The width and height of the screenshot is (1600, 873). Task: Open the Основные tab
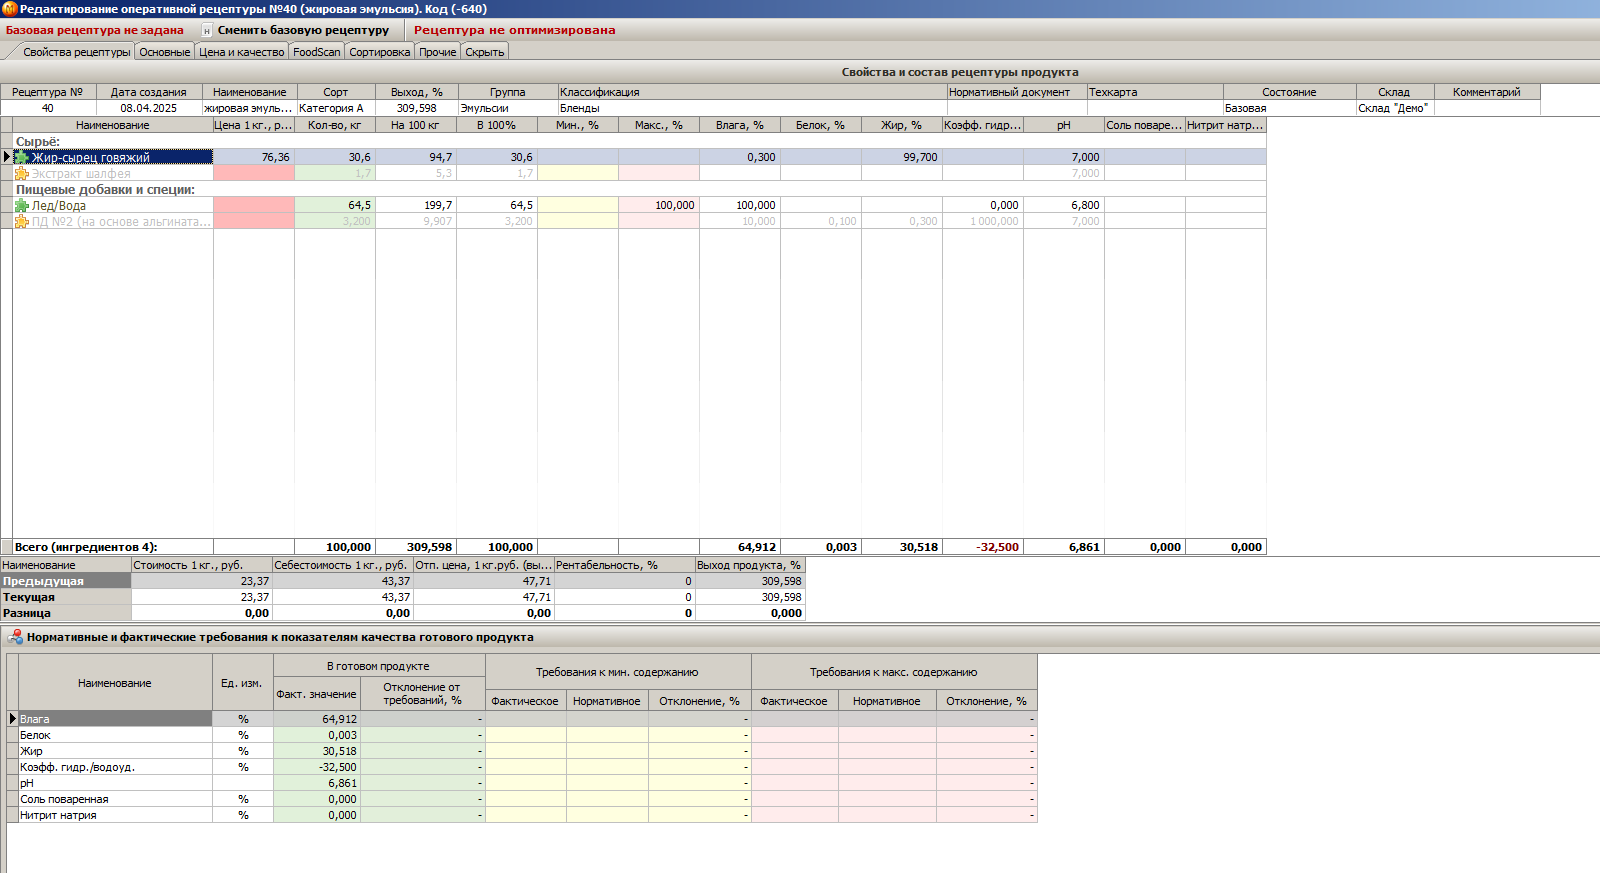coord(164,52)
